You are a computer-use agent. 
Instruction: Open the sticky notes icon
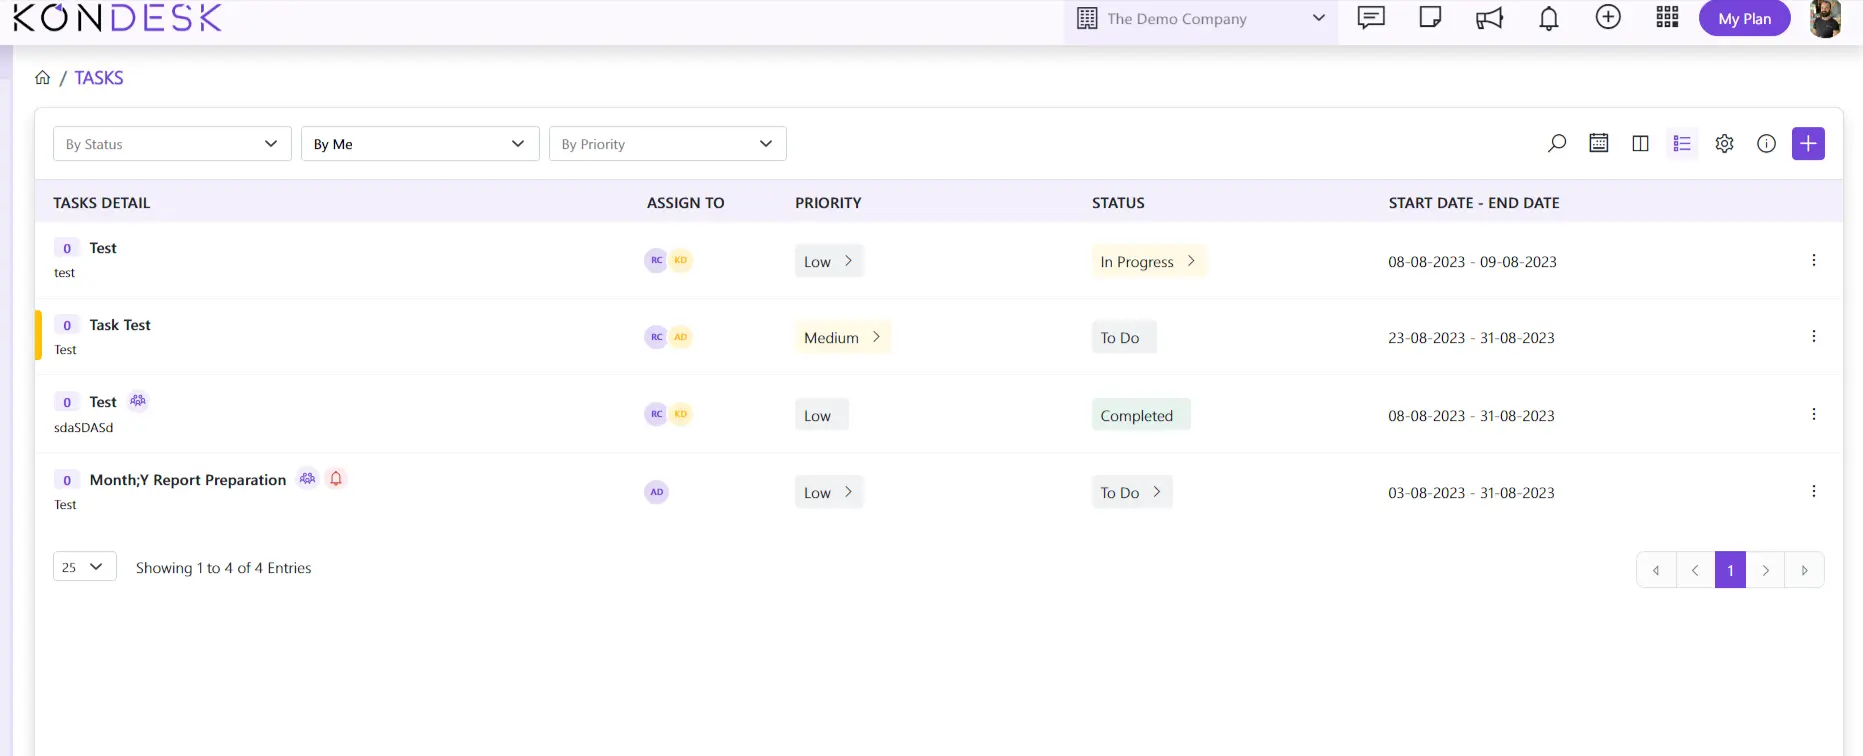click(1430, 18)
